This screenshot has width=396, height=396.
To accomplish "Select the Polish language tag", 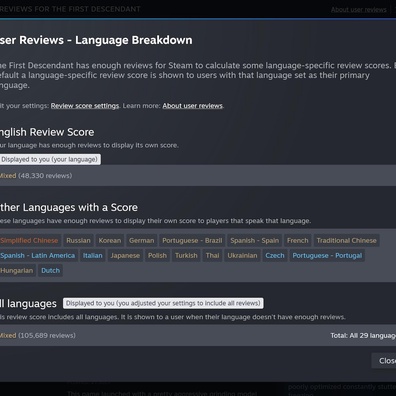I will (157, 255).
